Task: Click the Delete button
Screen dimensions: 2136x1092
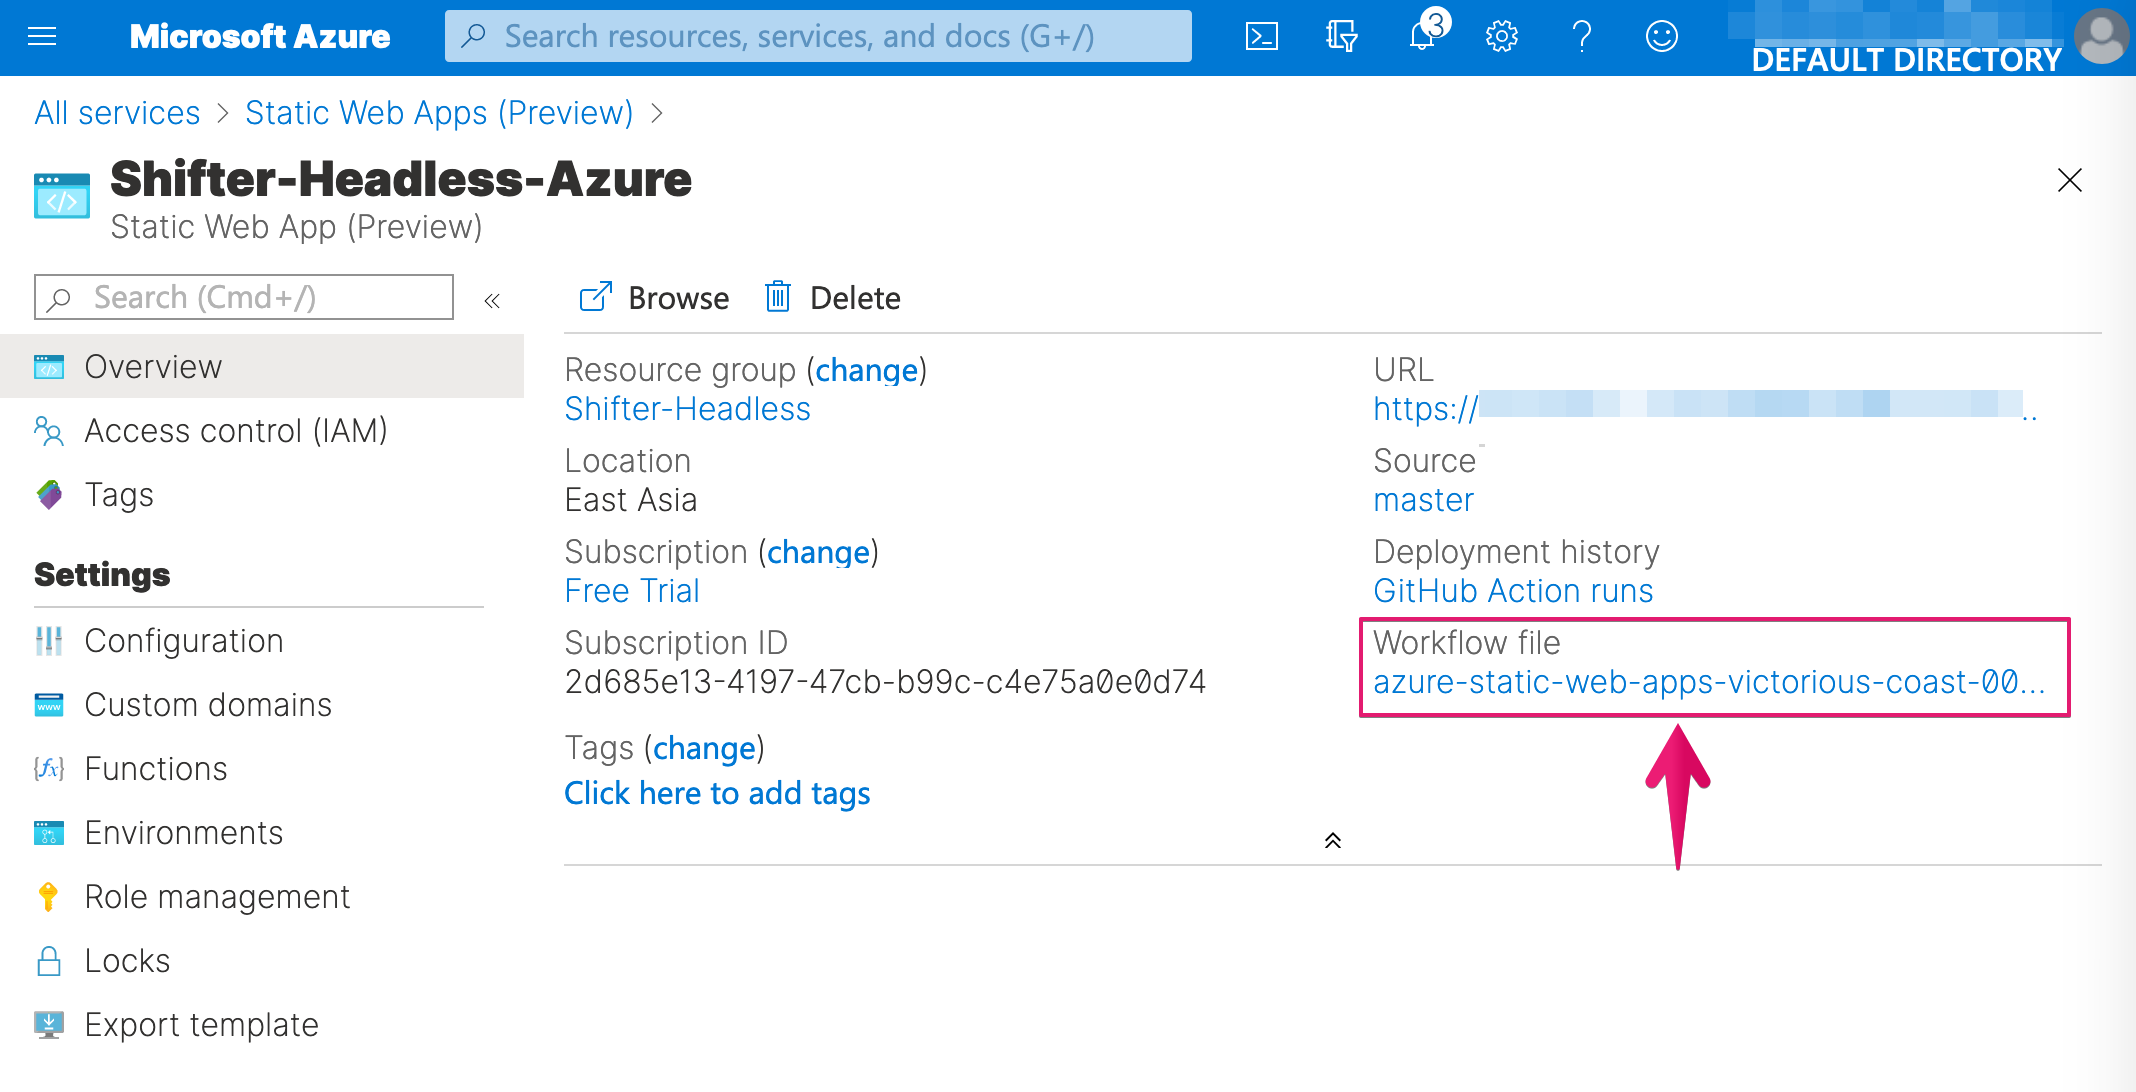Action: 833,298
